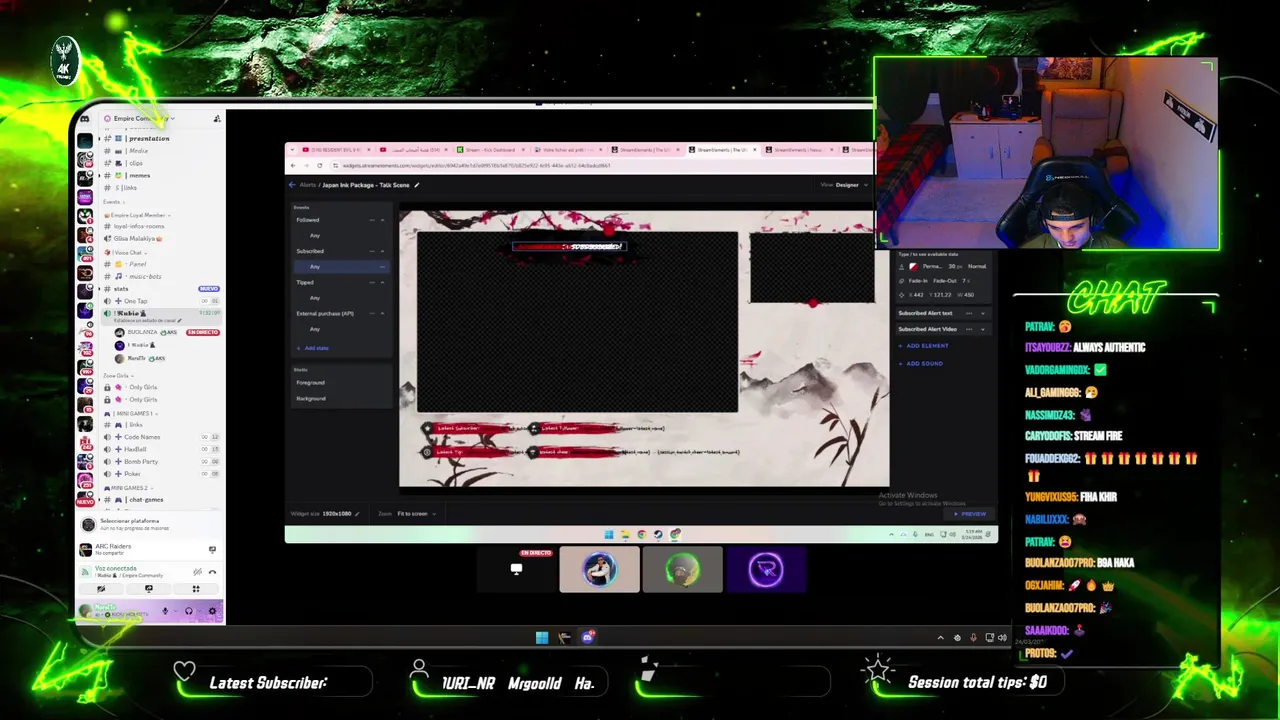Collapse MINI GAMES 1 category
This screenshot has height=720, width=1280.
[130, 413]
